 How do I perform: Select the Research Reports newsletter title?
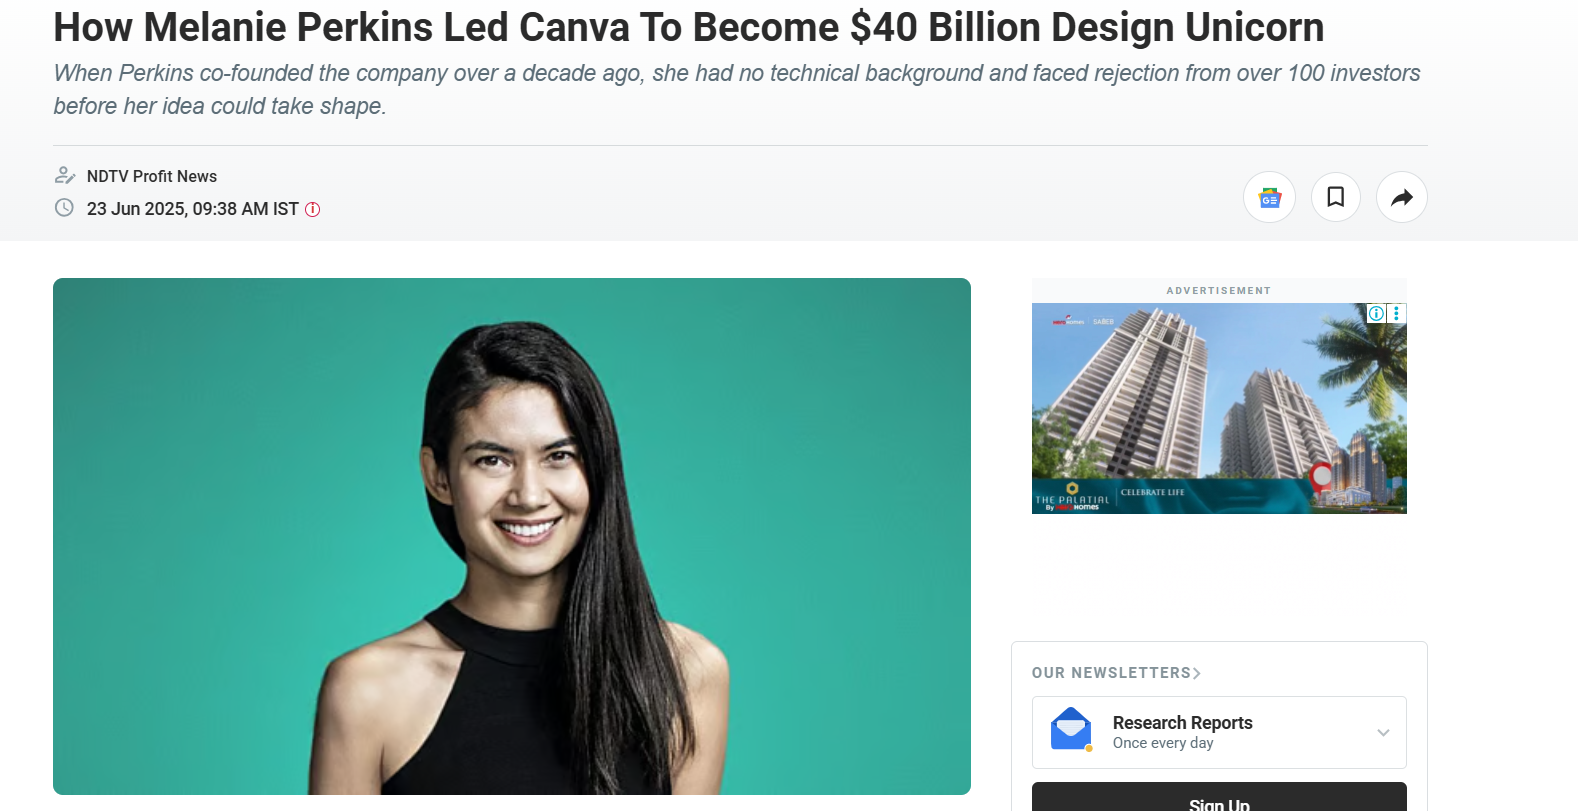pyautogui.click(x=1182, y=723)
